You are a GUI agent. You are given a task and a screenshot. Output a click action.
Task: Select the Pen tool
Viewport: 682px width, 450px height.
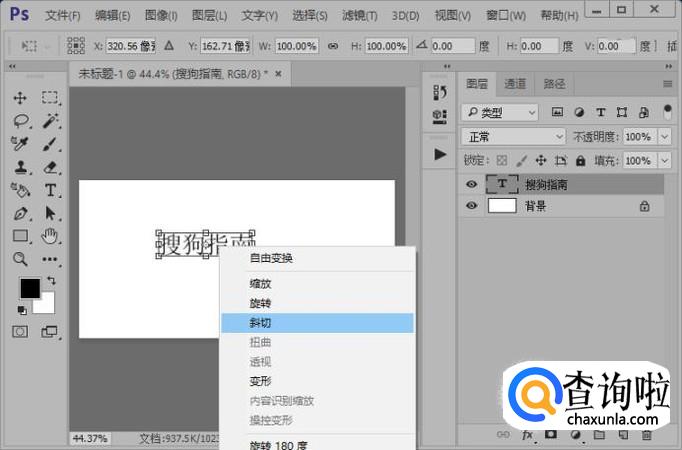pyautogui.click(x=20, y=213)
